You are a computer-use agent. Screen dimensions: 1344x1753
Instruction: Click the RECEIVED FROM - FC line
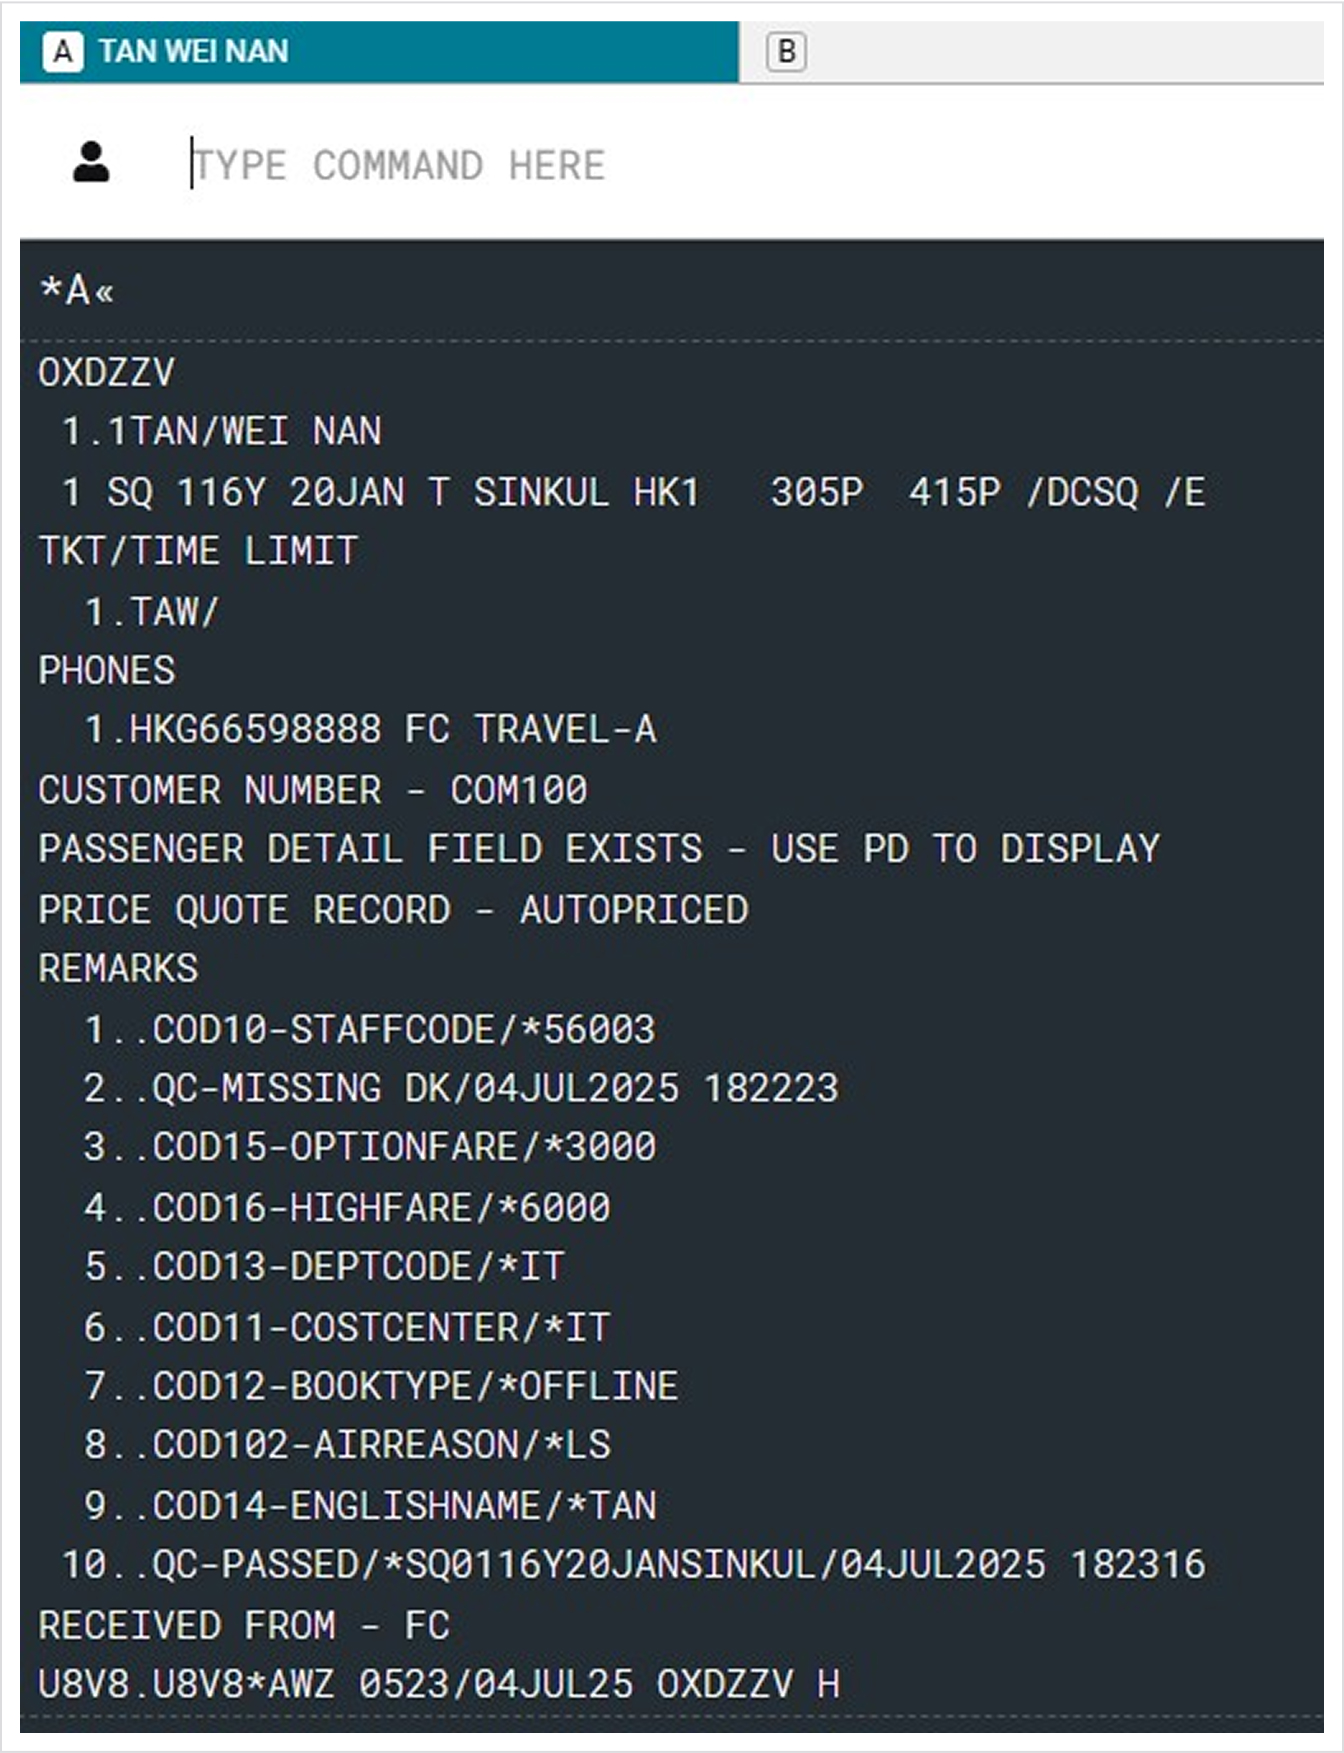244,1626
